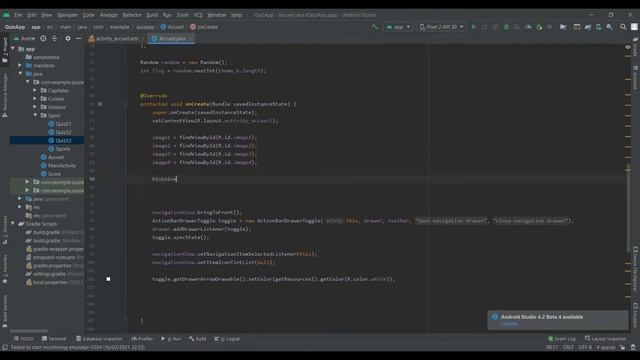Open the Profiler tool window
The image size is (640, 360).
pyautogui.click(x=142, y=339)
